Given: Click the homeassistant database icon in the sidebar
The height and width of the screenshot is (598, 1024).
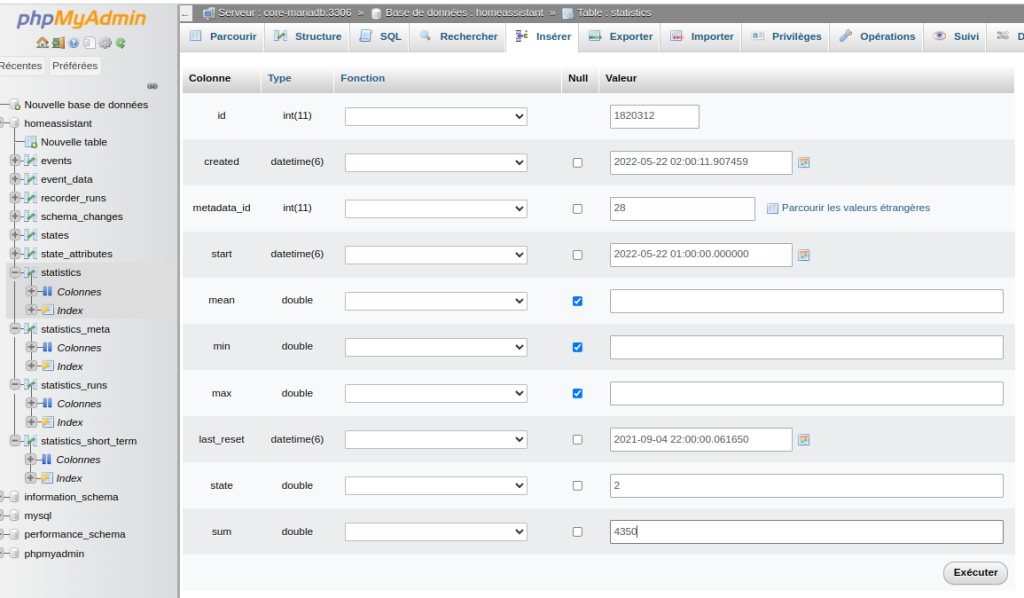Looking at the screenshot, I should click(14, 123).
